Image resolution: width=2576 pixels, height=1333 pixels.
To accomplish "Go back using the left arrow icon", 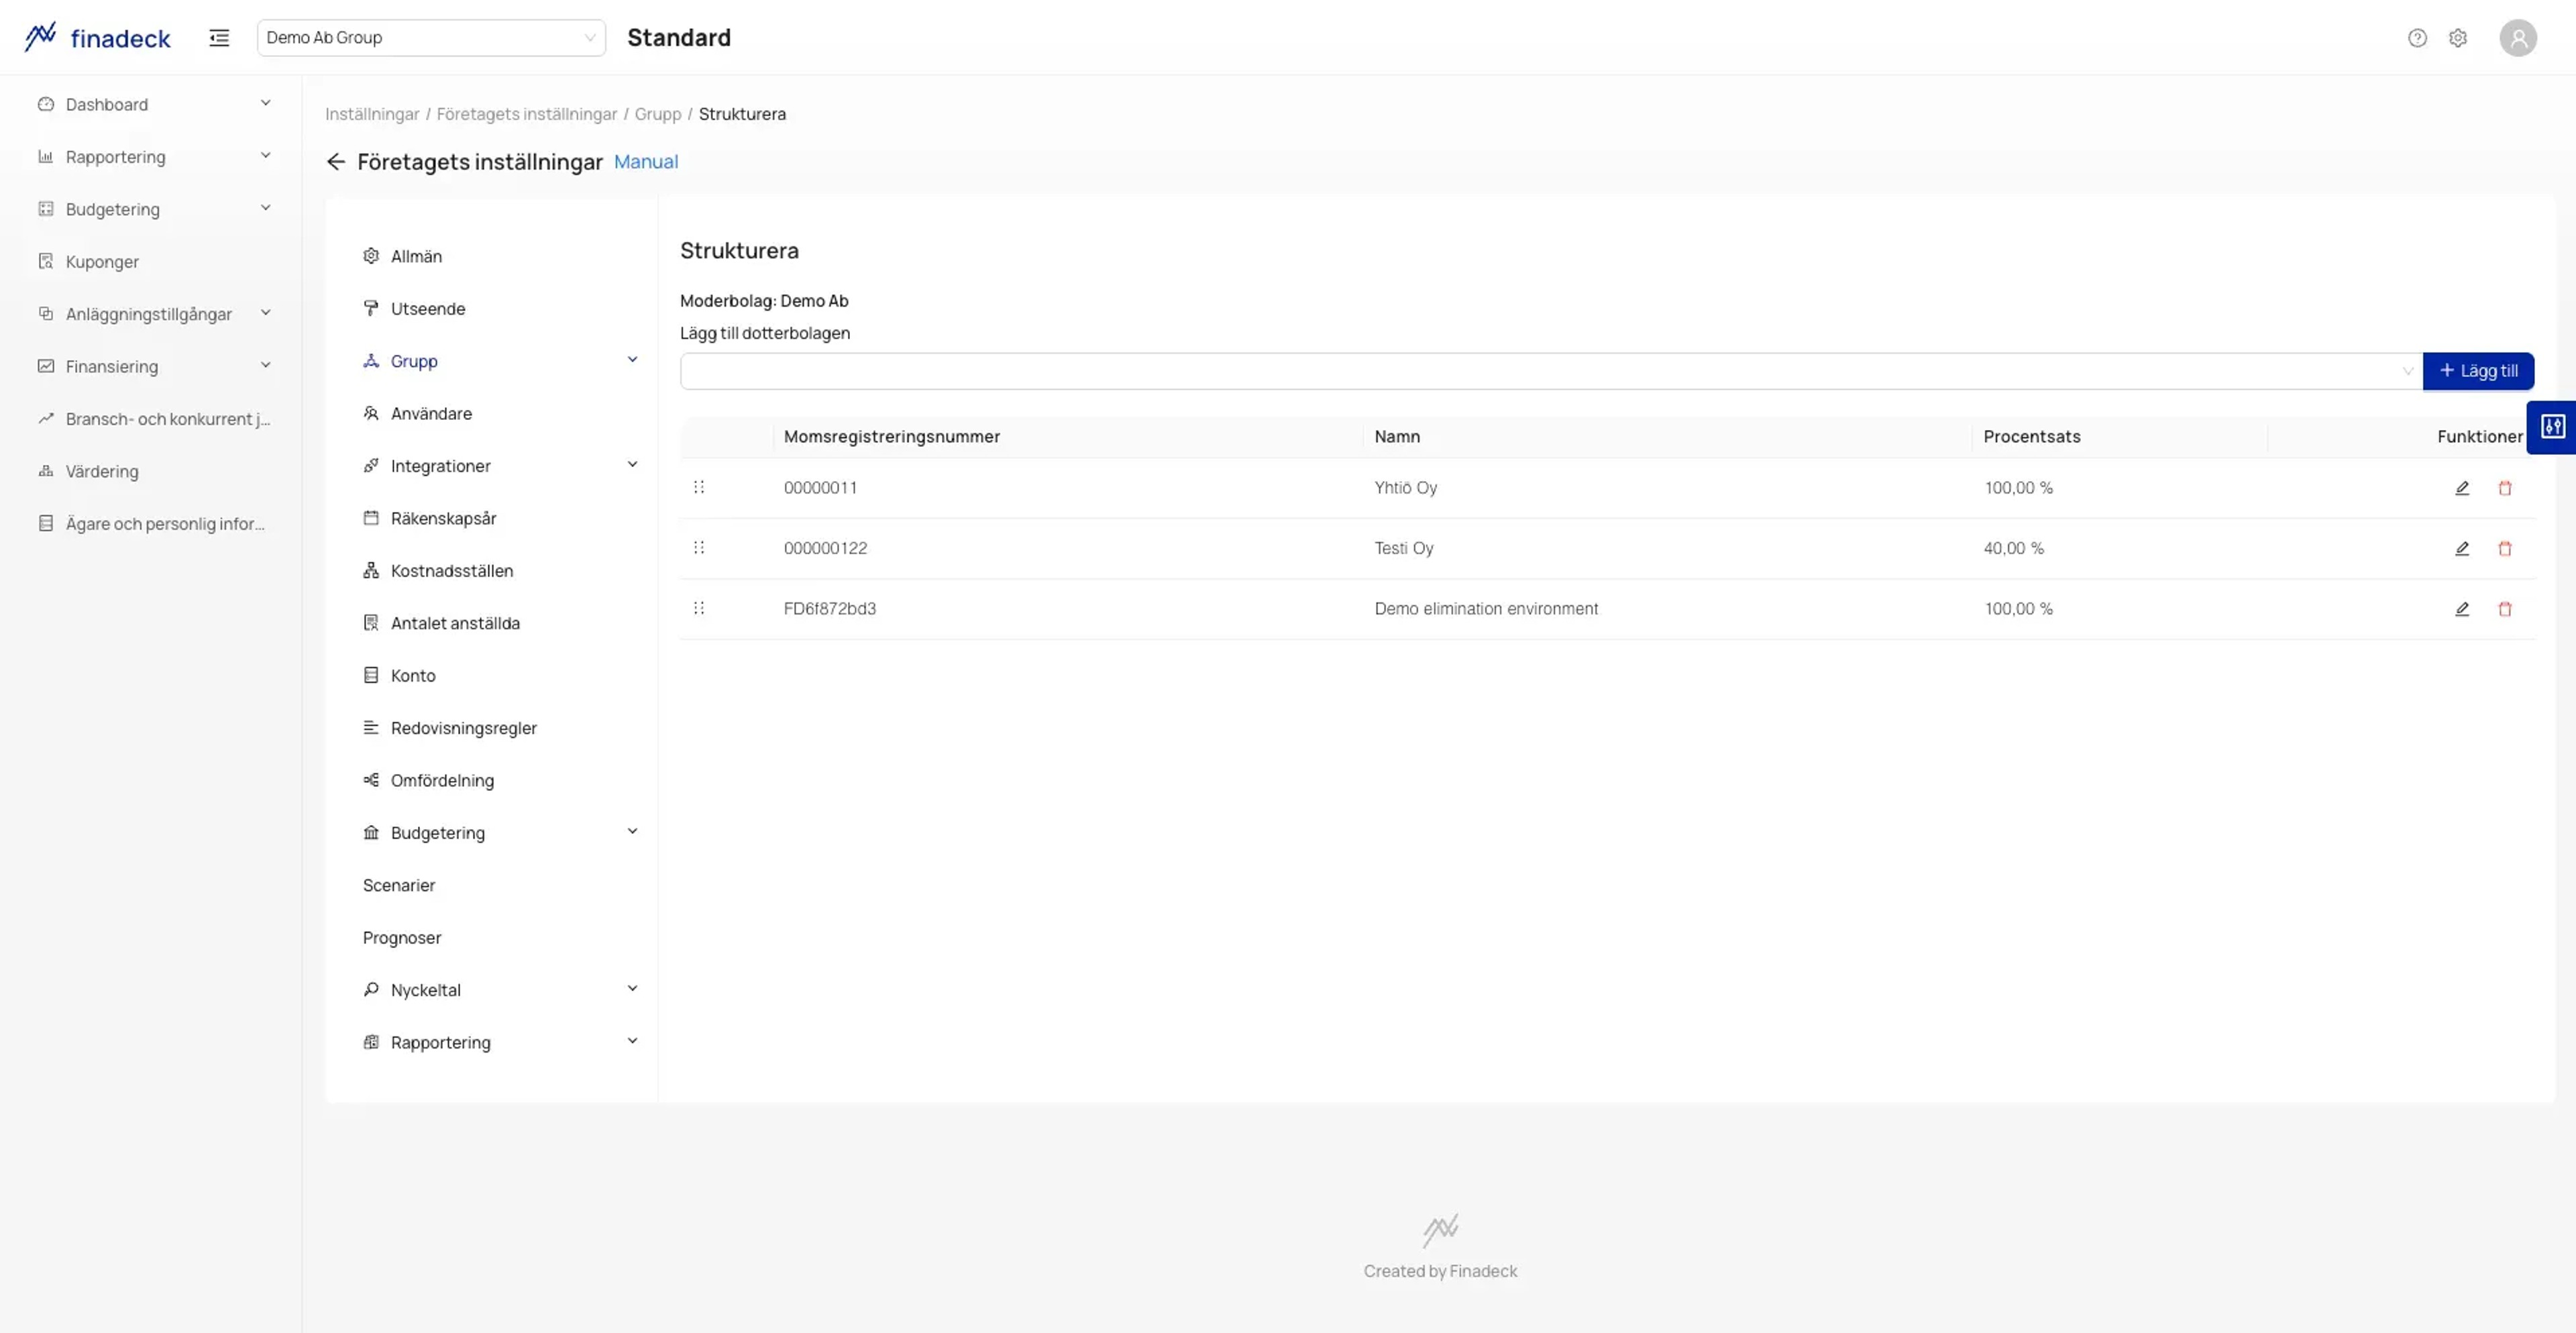I will point(336,162).
